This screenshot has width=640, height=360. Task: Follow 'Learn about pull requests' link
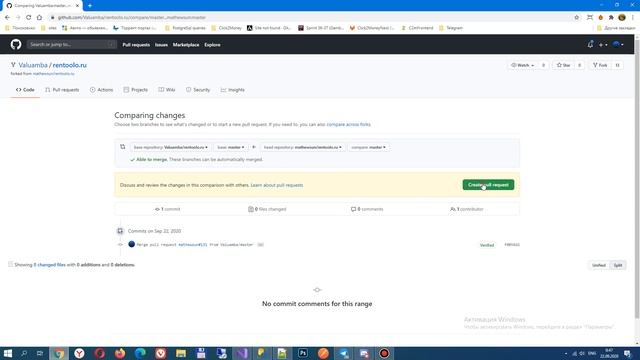pos(277,185)
